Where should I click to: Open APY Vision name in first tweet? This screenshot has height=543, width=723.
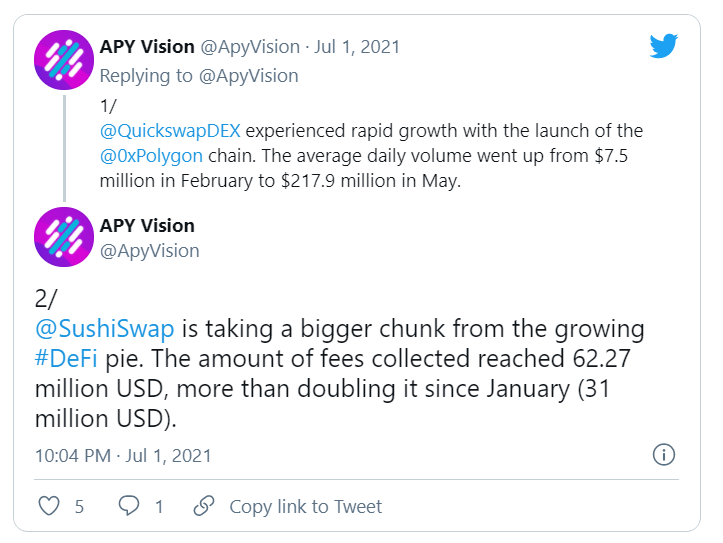tap(147, 47)
